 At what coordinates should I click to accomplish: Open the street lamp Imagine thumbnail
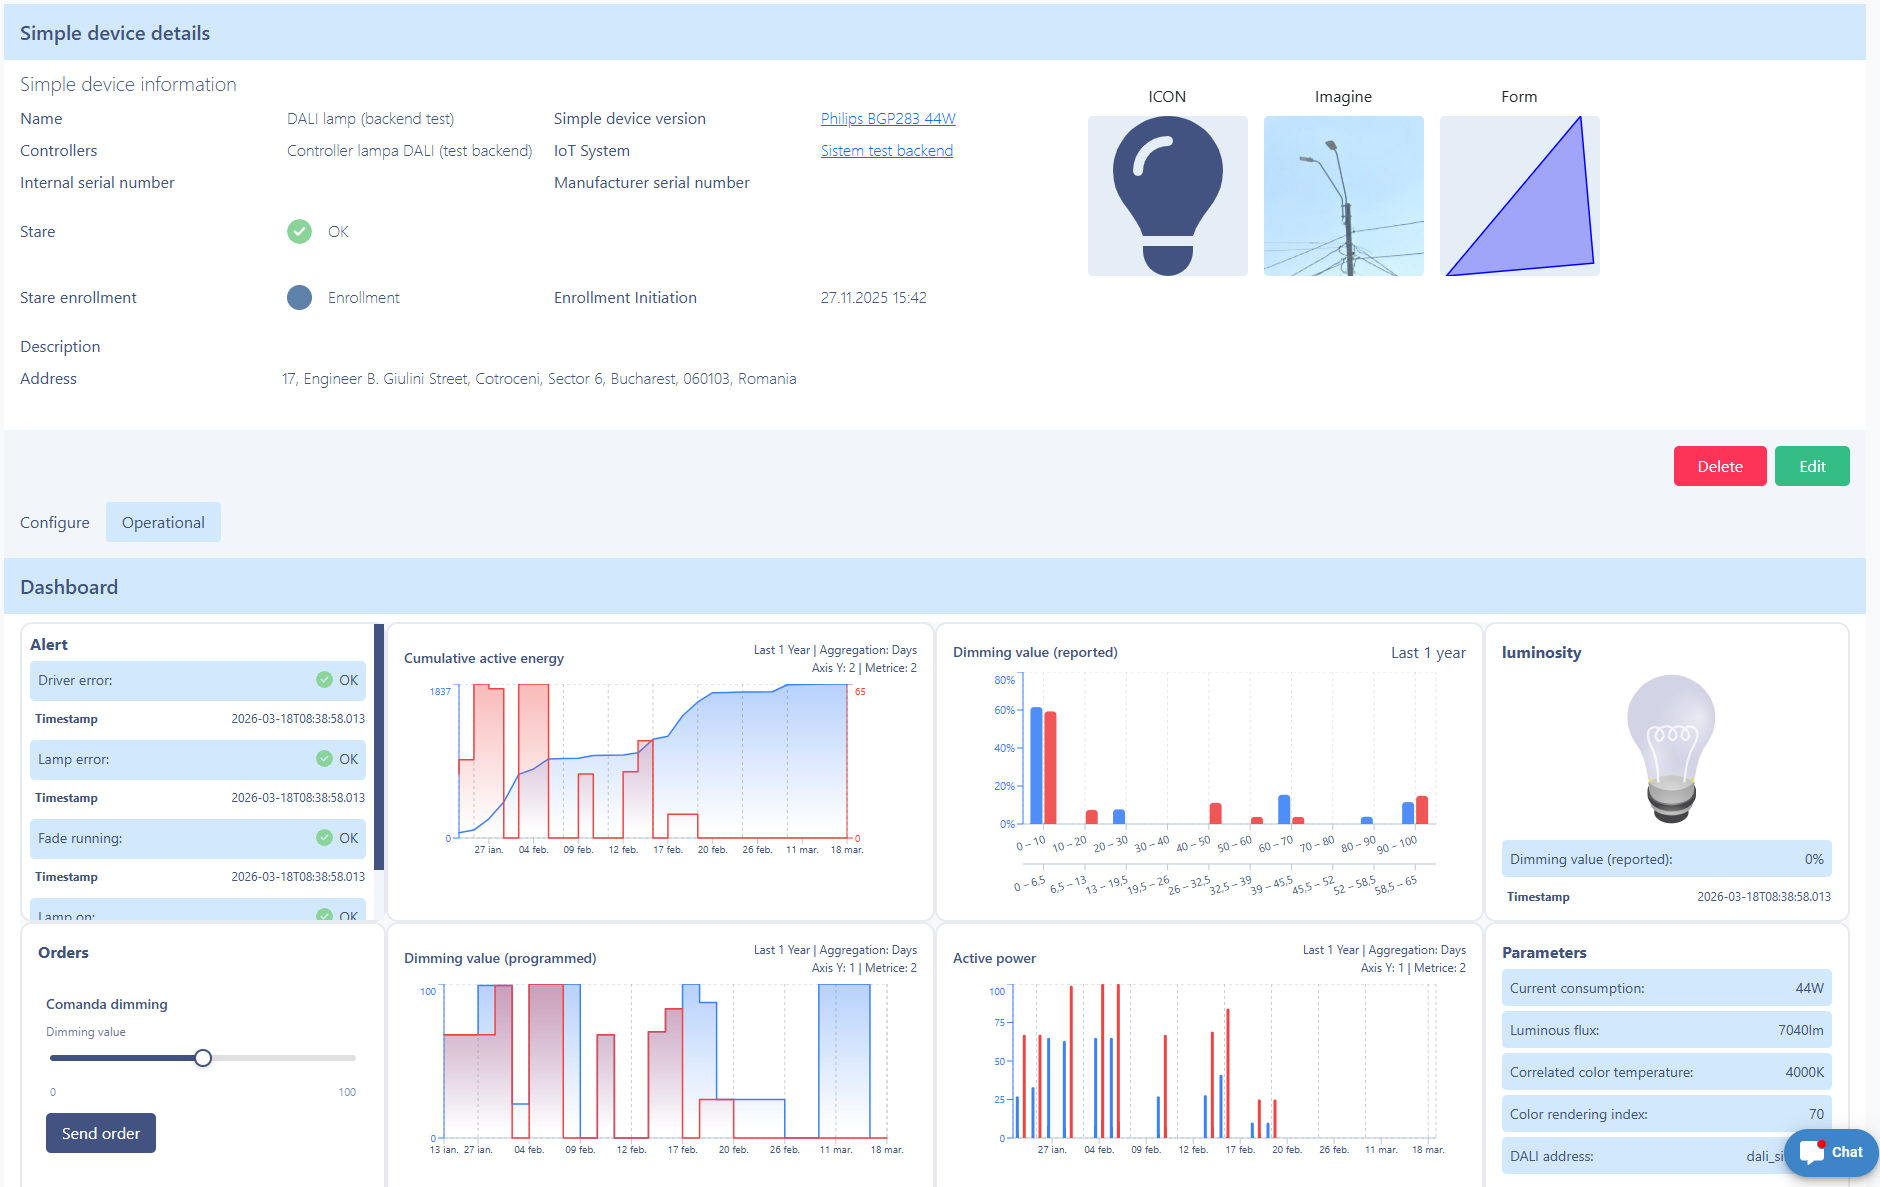(1343, 196)
